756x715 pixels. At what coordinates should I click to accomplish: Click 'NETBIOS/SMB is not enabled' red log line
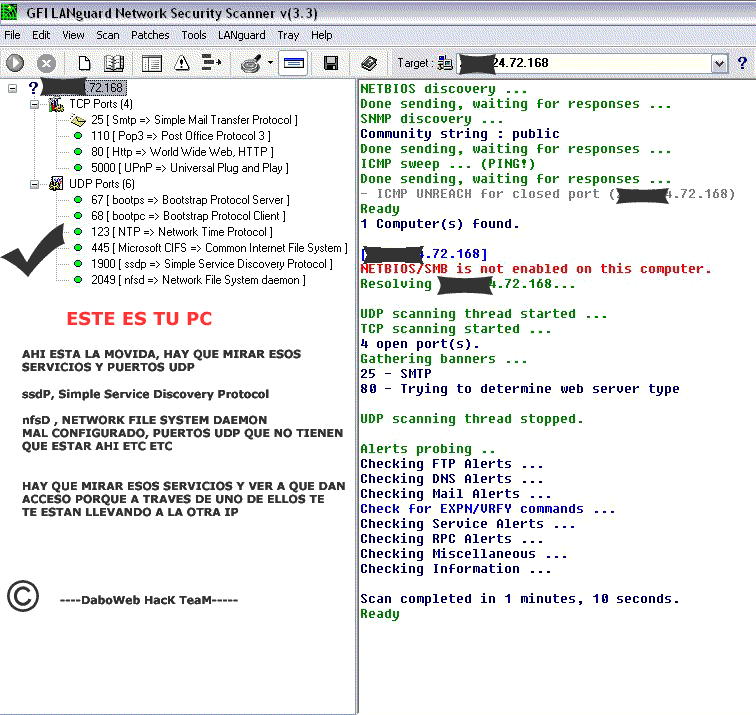point(536,269)
